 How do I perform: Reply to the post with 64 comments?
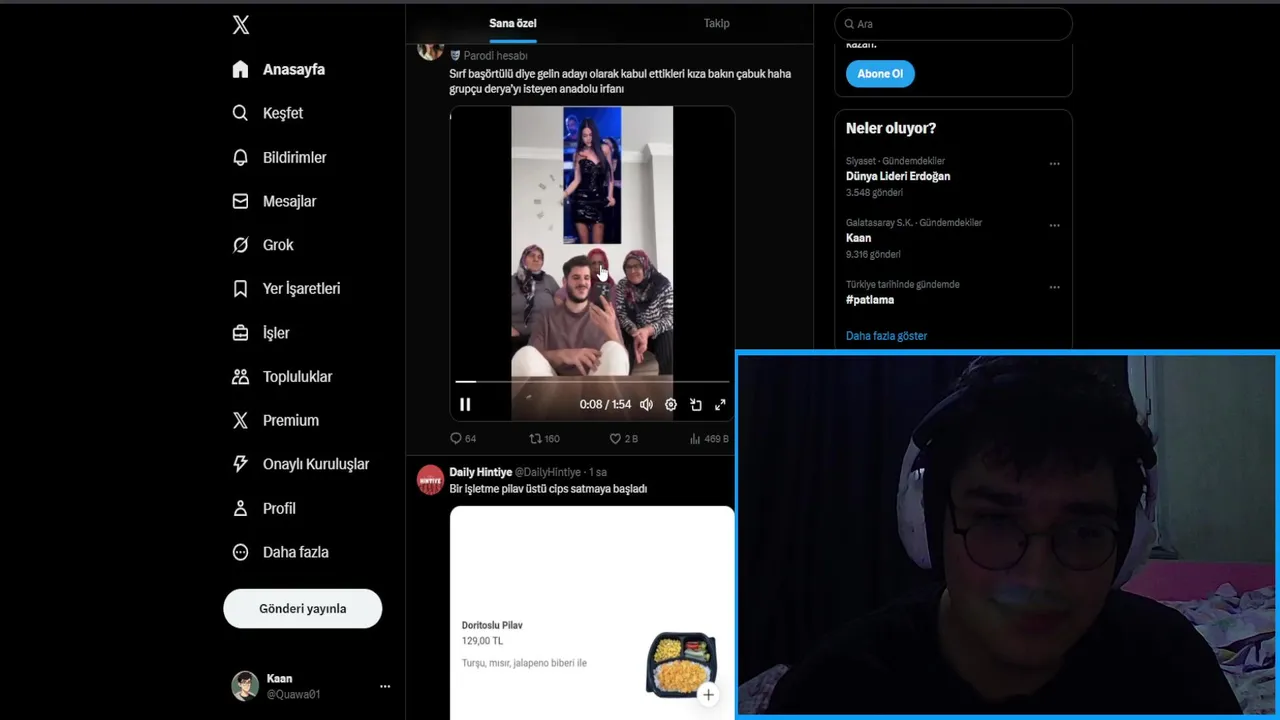tap(463, 439)
